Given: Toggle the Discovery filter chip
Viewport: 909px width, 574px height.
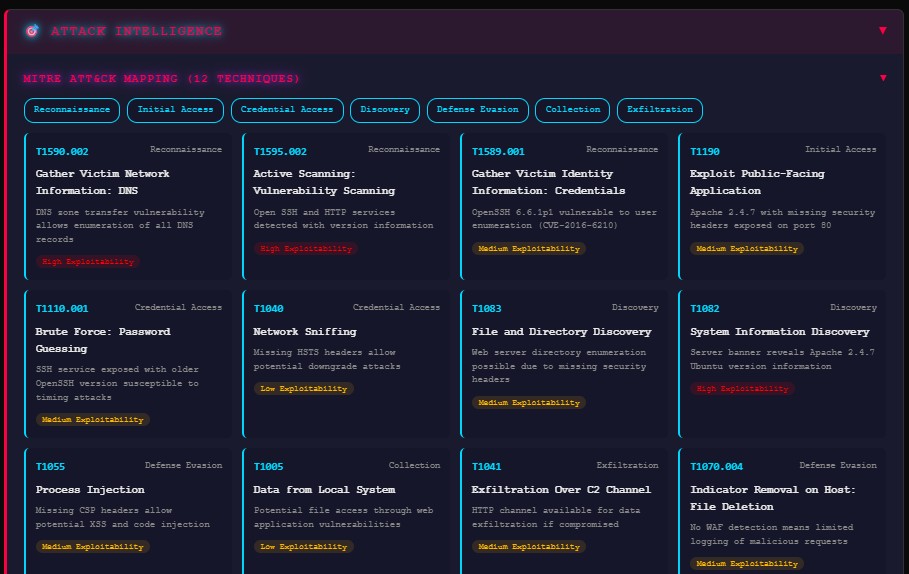Looking at the screenshot, I should coord(385,110).
